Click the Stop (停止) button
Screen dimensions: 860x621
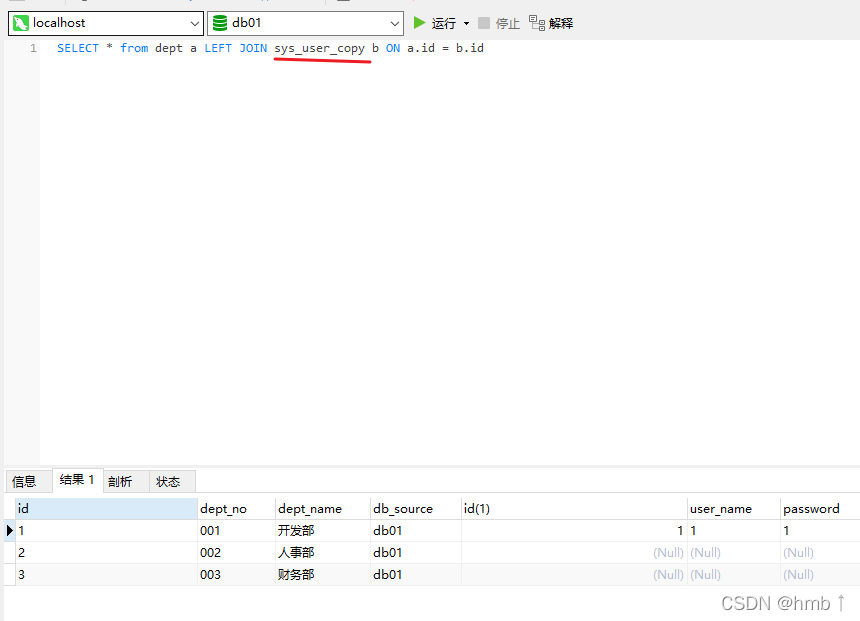click(499, 23)
